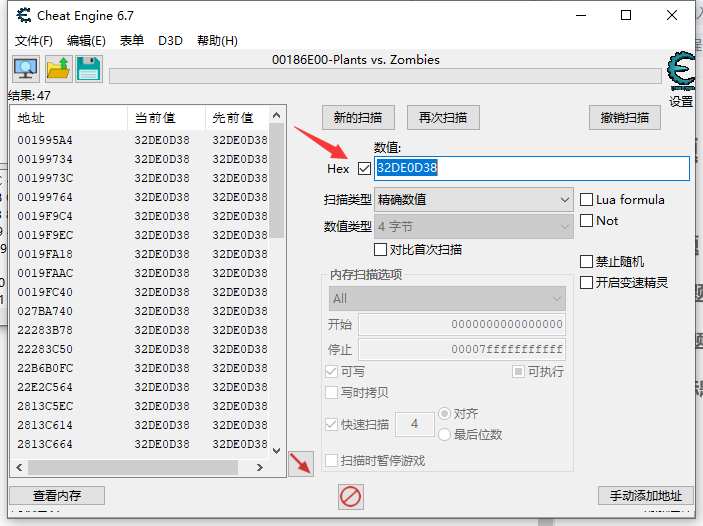Select the result row 2813C5EC

(140, 406)
